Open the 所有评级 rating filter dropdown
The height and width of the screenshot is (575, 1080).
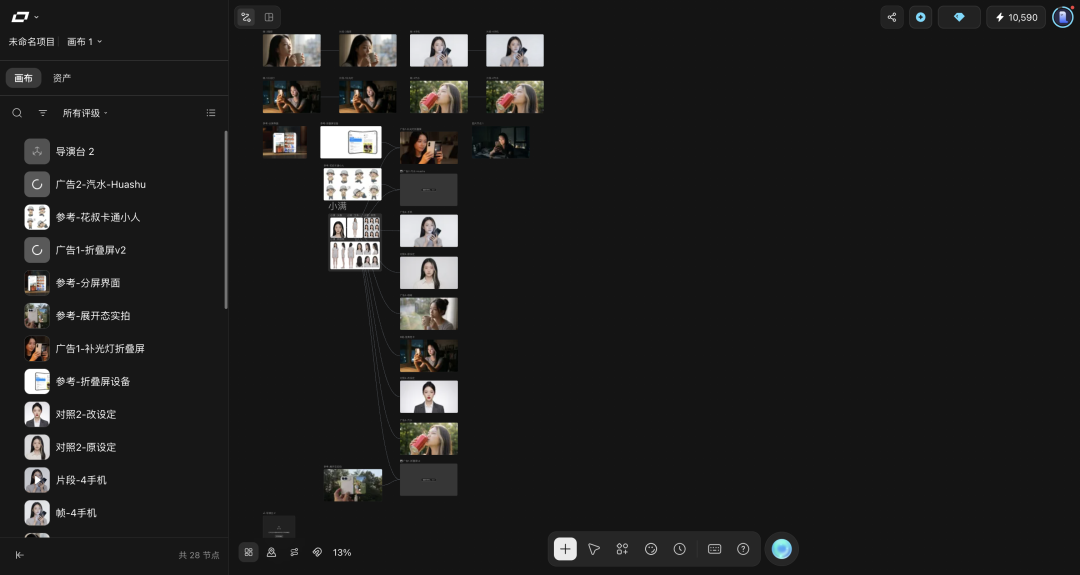pyautogui.click(x=85, y=113)
